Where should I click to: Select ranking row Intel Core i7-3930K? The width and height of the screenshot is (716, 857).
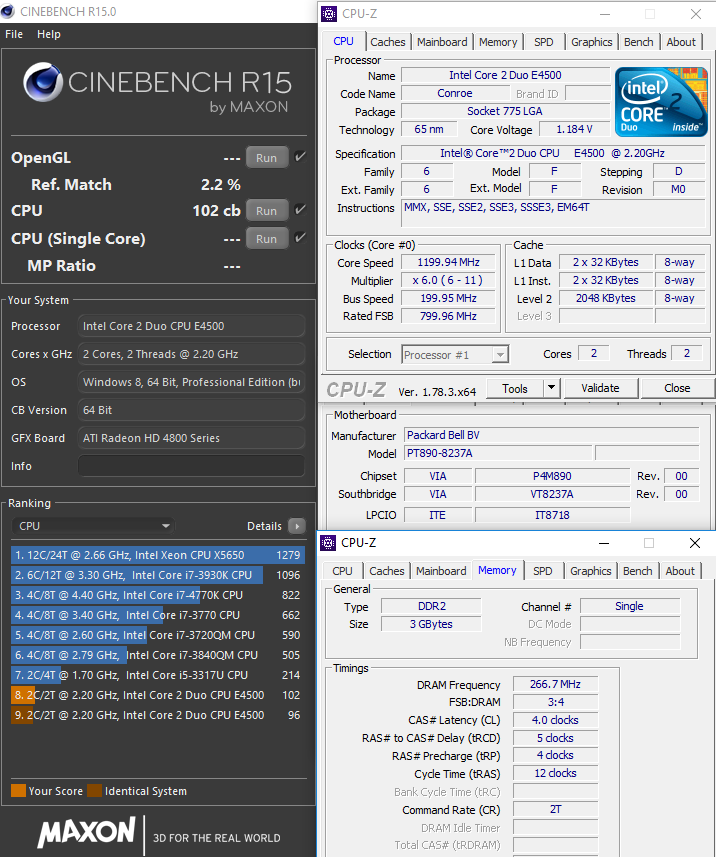pos(157,575)
